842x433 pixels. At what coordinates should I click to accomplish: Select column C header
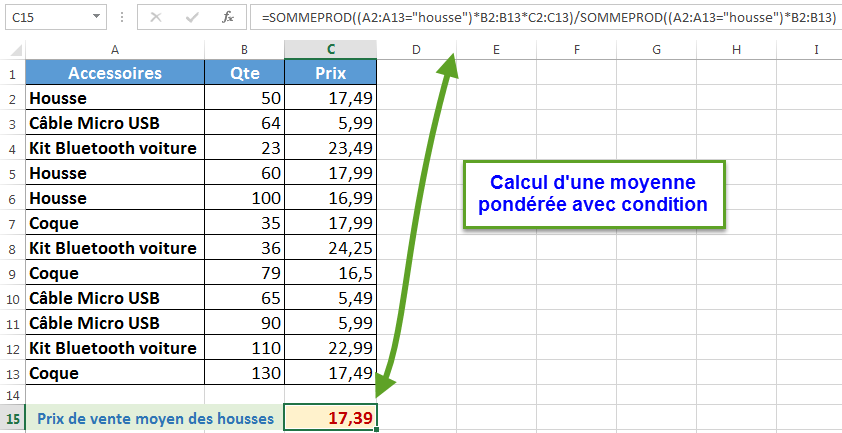pyautogui.click(x=331, y=50)
